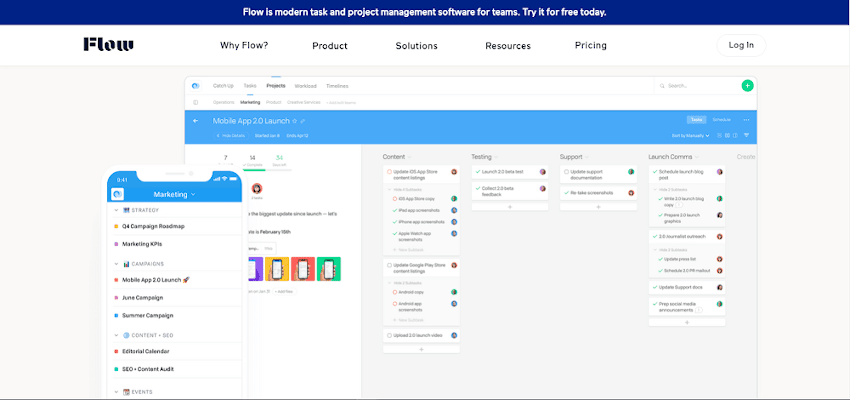850x400 pixels.
Task: Click the yellow phone screenshot thumbnail
Action: tap(277, 269)
